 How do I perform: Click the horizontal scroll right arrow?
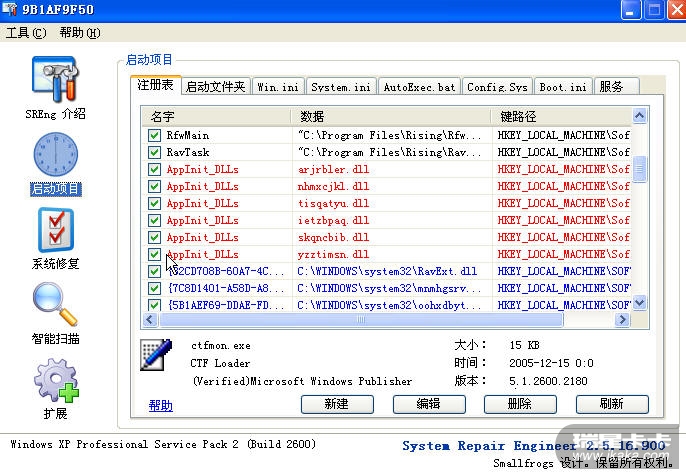(622, 320)
